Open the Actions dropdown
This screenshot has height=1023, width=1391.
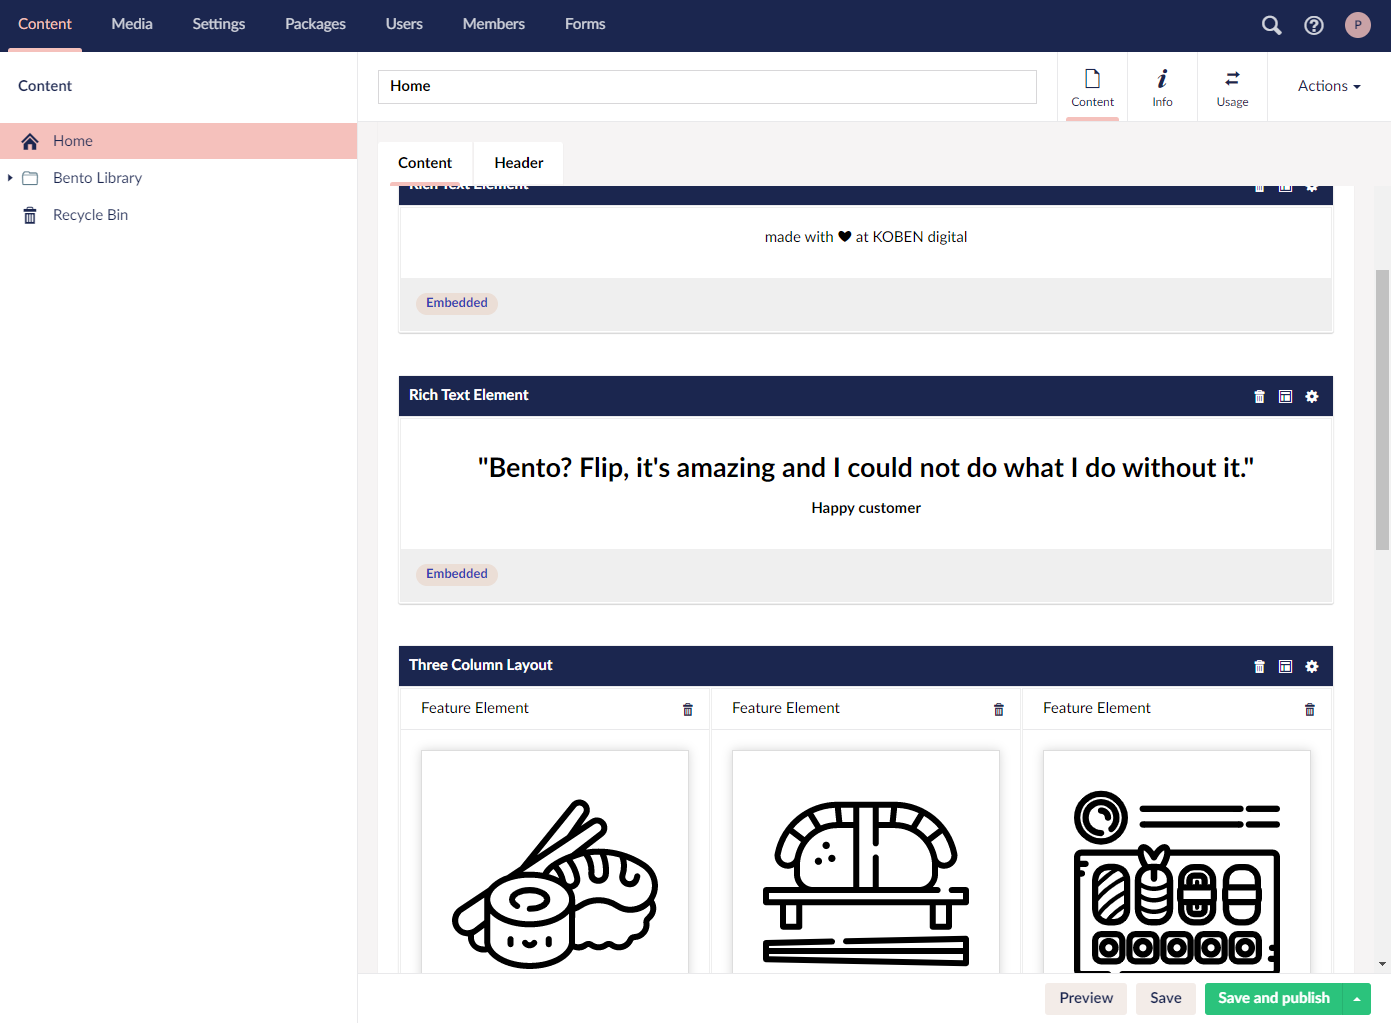click(x=1329, y=86)
